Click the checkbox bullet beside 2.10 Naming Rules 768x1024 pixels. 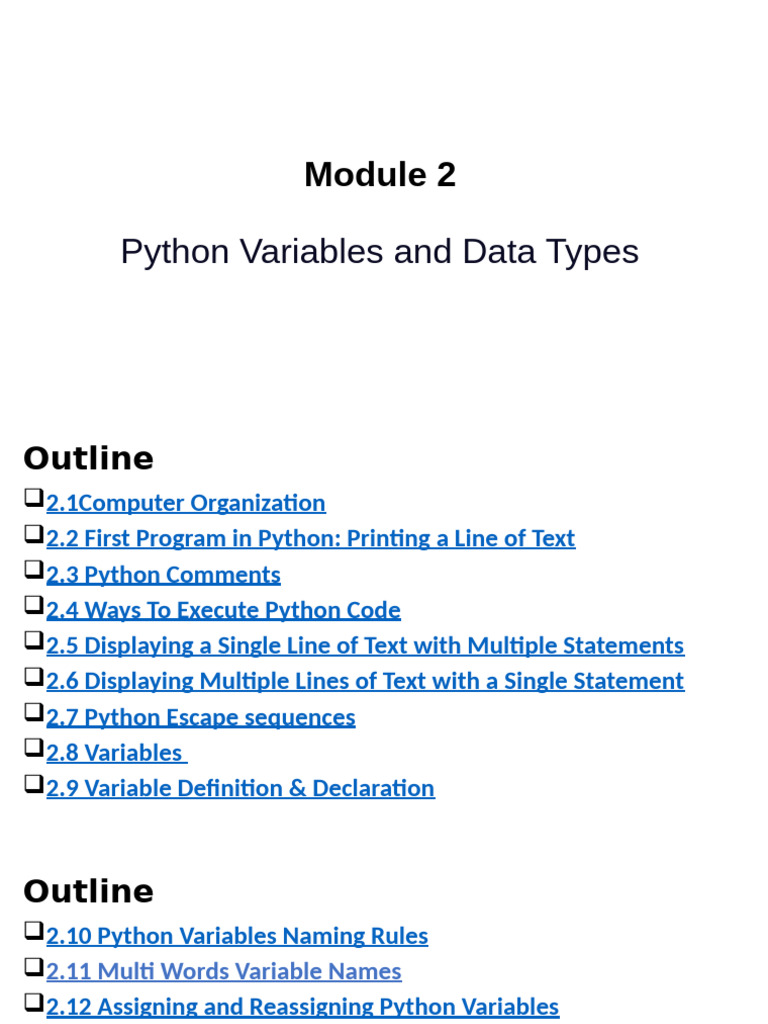tap(34, 931)
